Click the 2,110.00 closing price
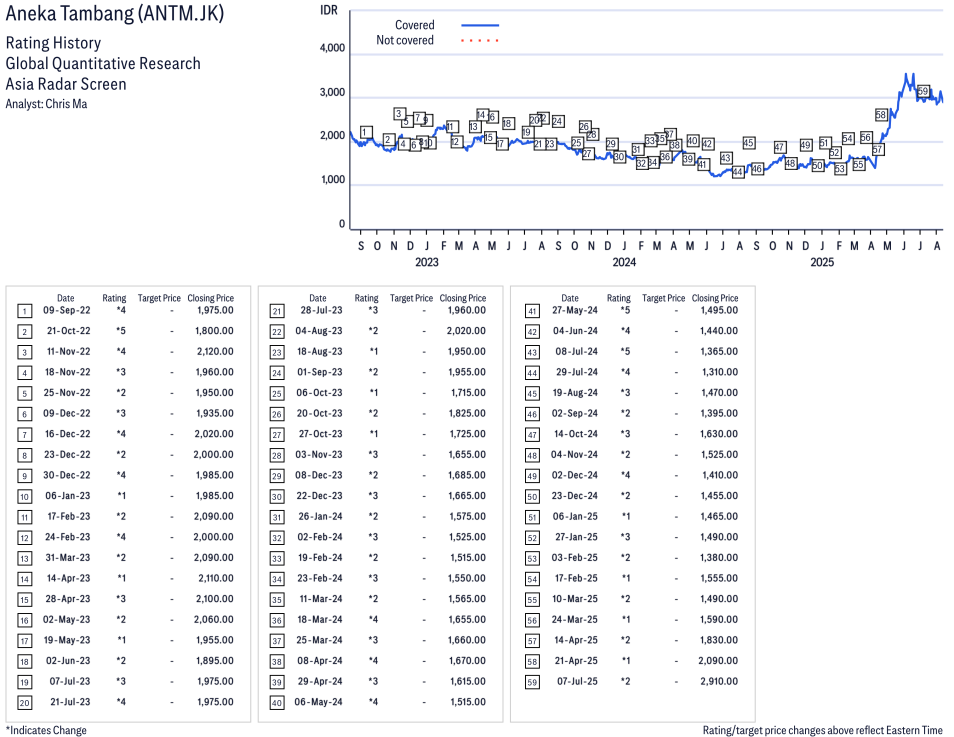954x737 pixels. click(215, 578)
